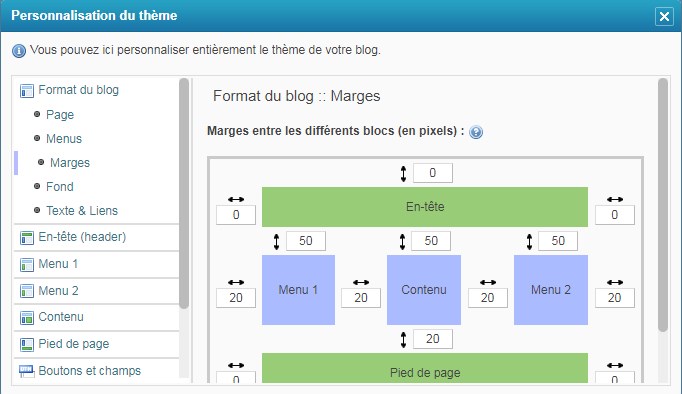Open Texte & Liens settings
Viewport: 682px width, 394px height.
[x=82, y=210]
